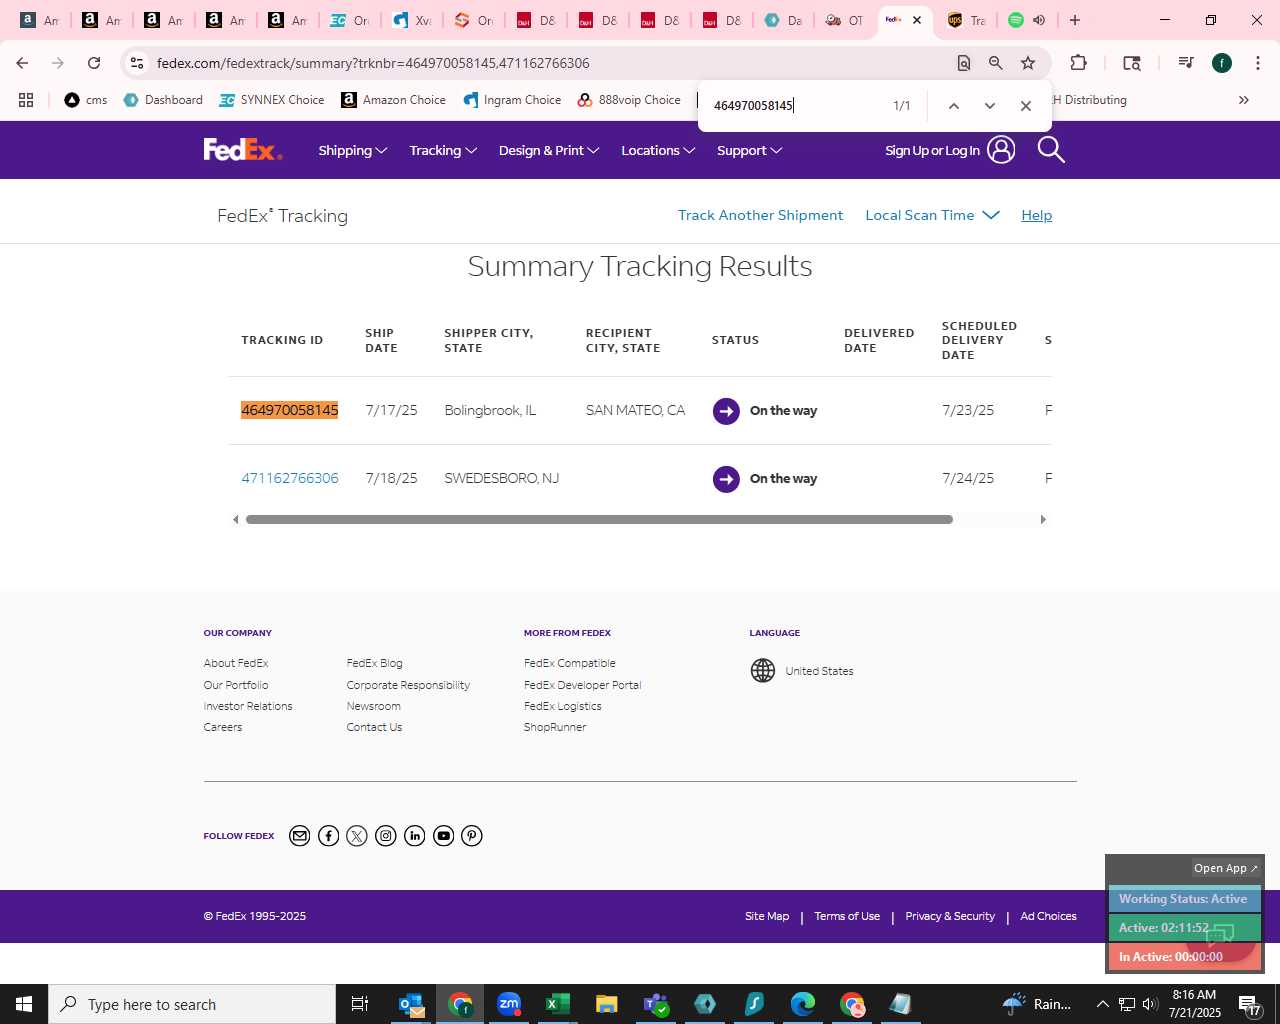
Task: Click status arrow icon for 464970058145
Action: point(726,411)
